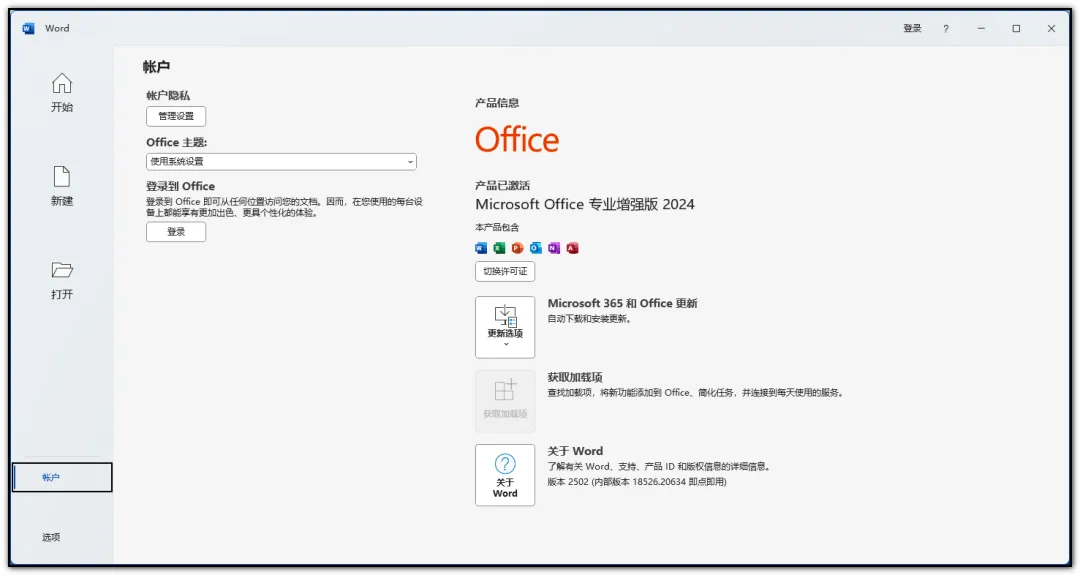
Task: Click the OneNote product icon
Action: coord(554,248)
